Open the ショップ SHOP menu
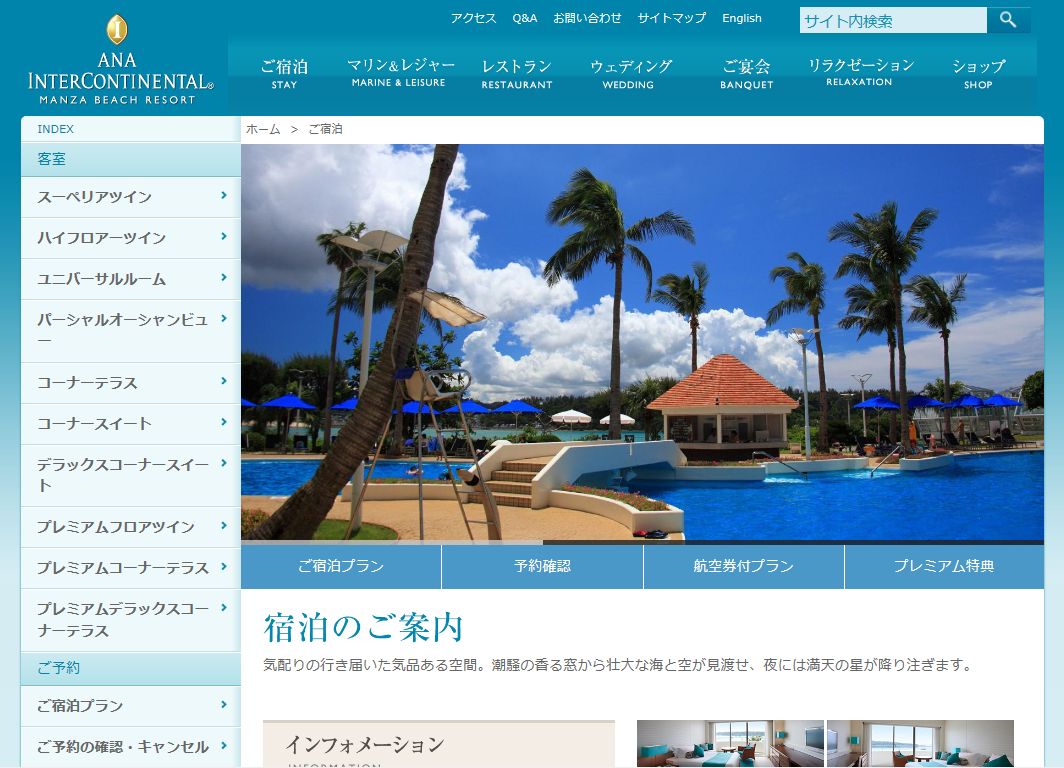The width and height of the screenshot is (1064, 768). (978, 73)
